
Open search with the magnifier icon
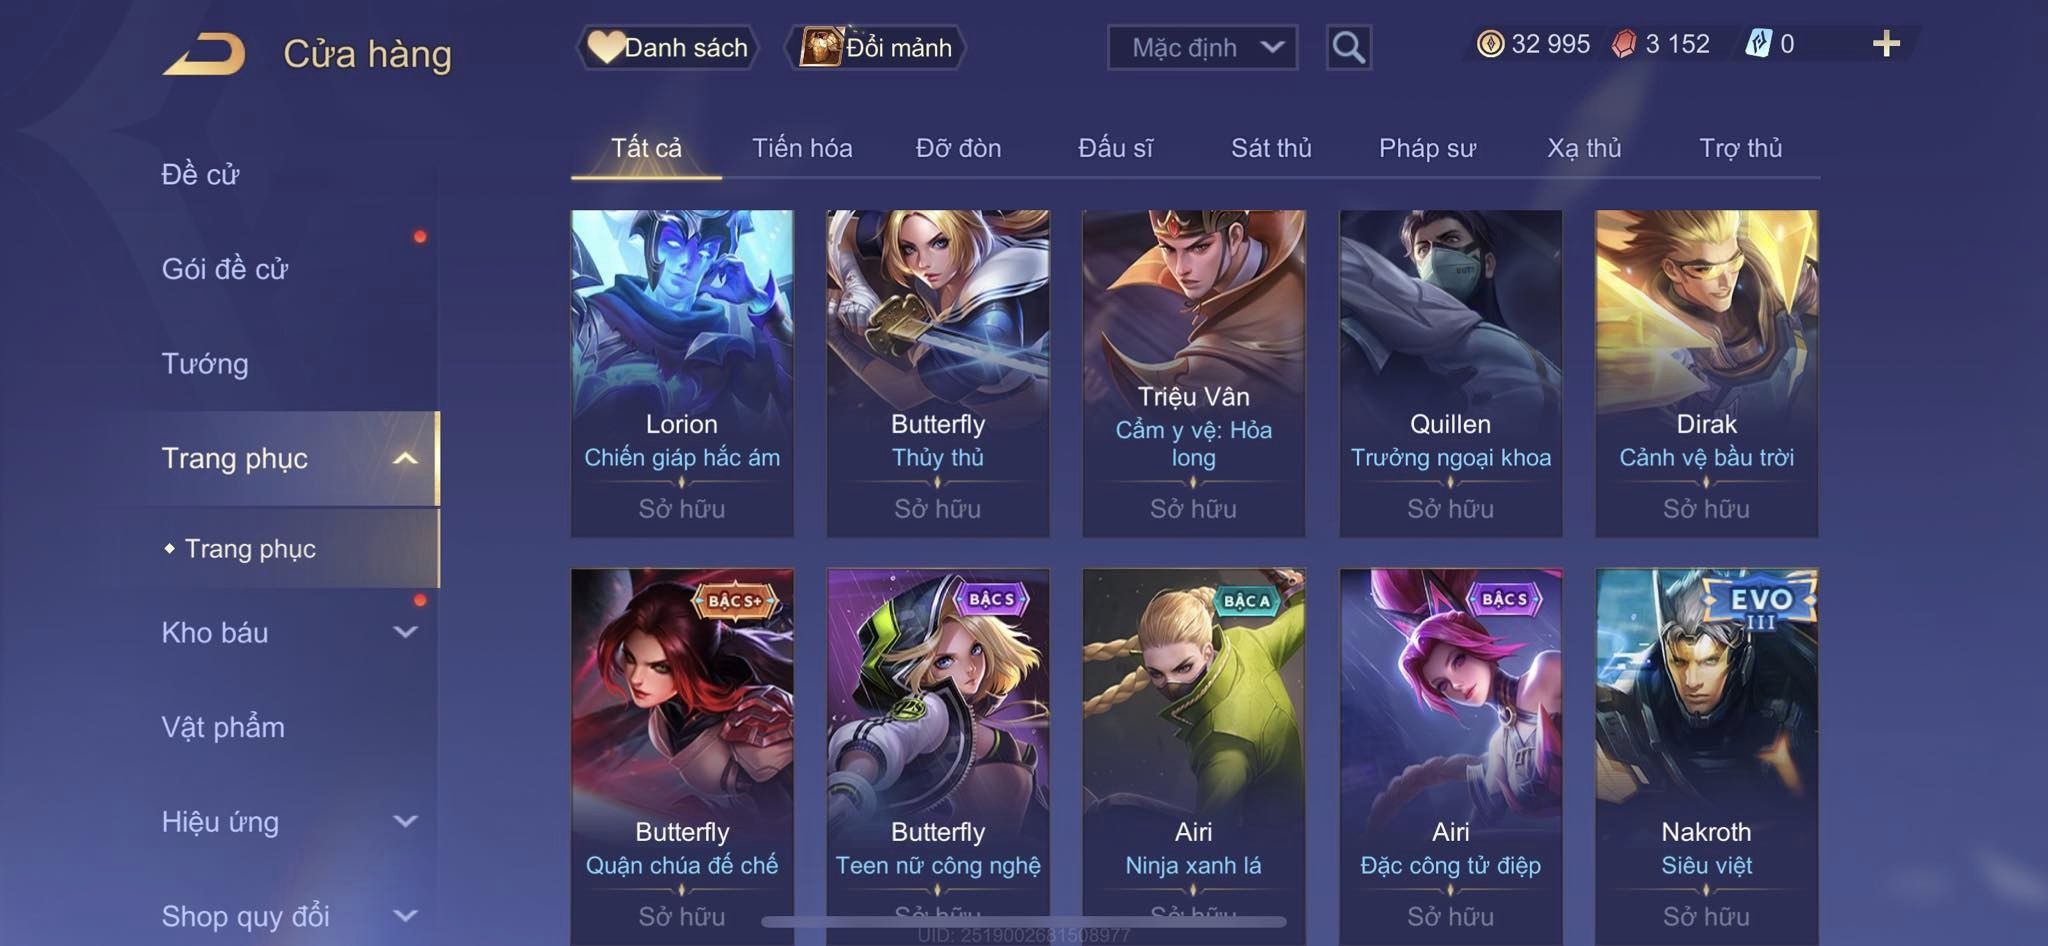(x=1349, y=47)
